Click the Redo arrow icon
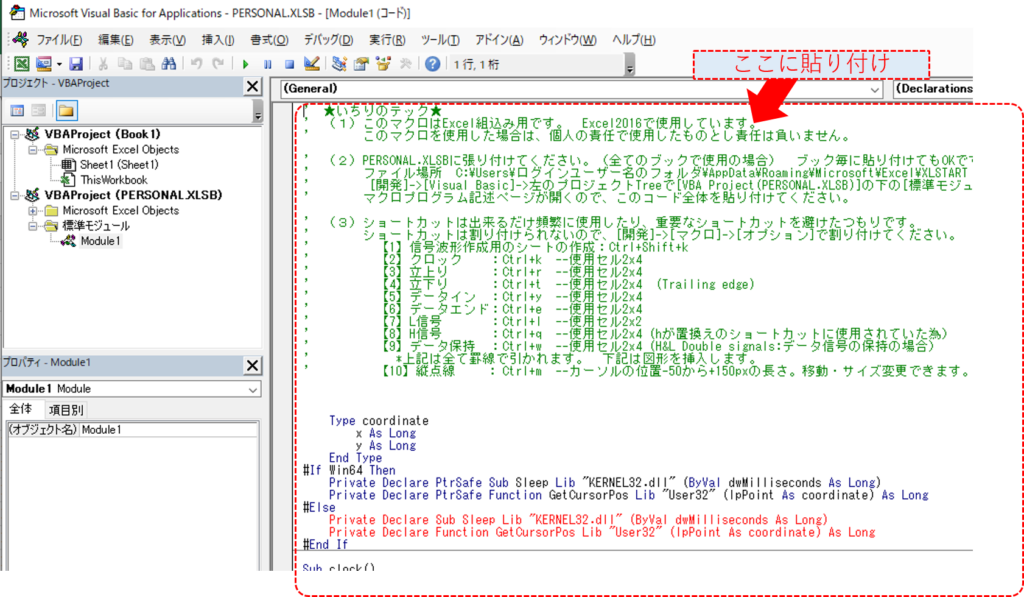The image size is (1024, 597). click(x=218, y=63)
